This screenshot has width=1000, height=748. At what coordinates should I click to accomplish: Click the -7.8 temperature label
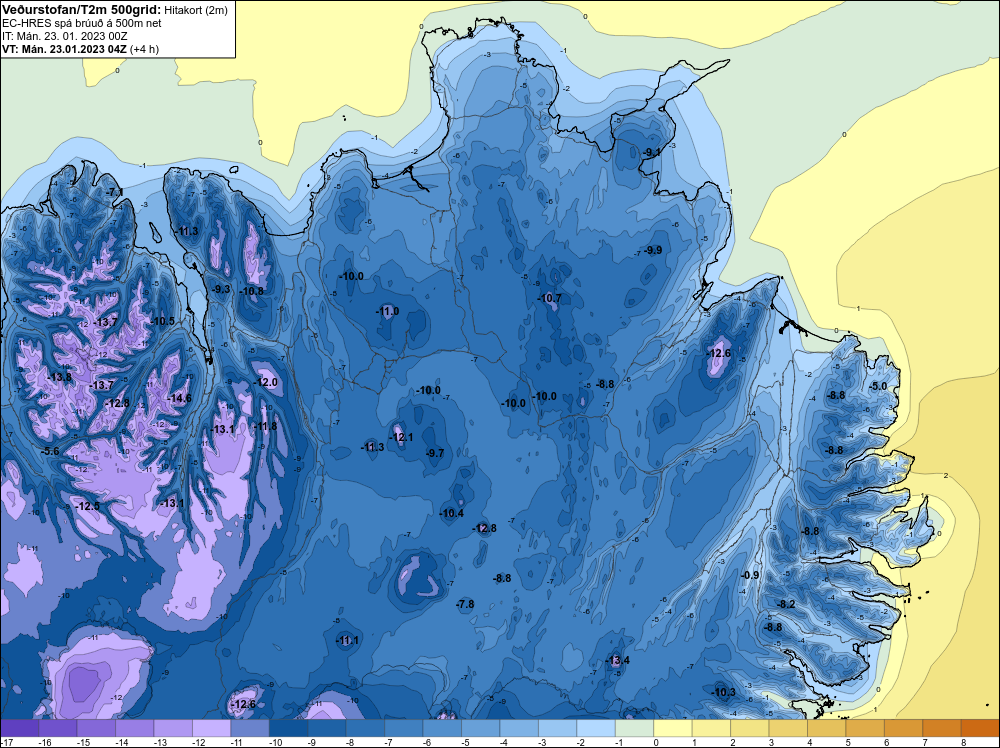tap(466, 605)
